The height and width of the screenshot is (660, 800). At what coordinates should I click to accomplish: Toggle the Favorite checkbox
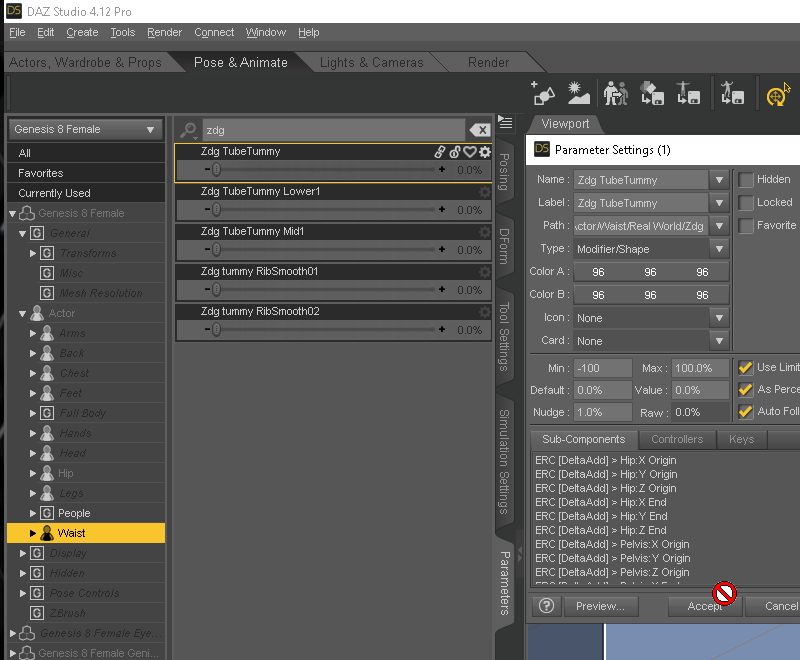746,225
